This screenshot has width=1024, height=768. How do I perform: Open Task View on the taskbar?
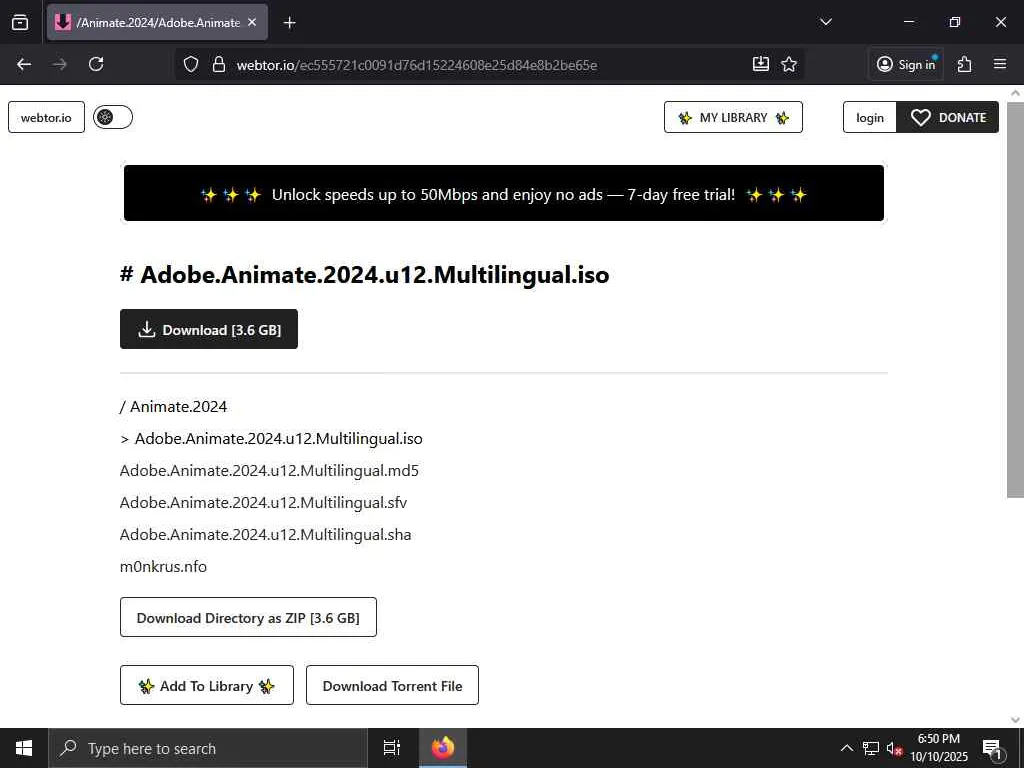point(392,748)
